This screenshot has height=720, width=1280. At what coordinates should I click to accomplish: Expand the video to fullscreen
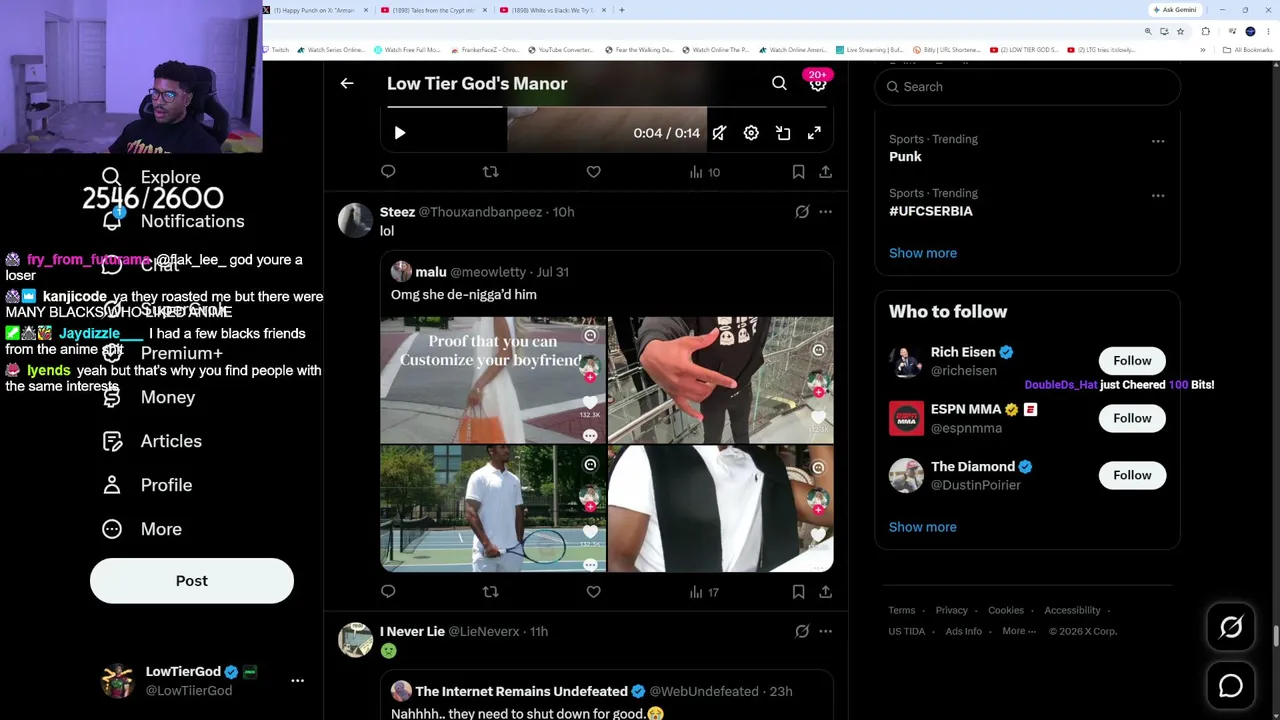(x=814, y=133)
